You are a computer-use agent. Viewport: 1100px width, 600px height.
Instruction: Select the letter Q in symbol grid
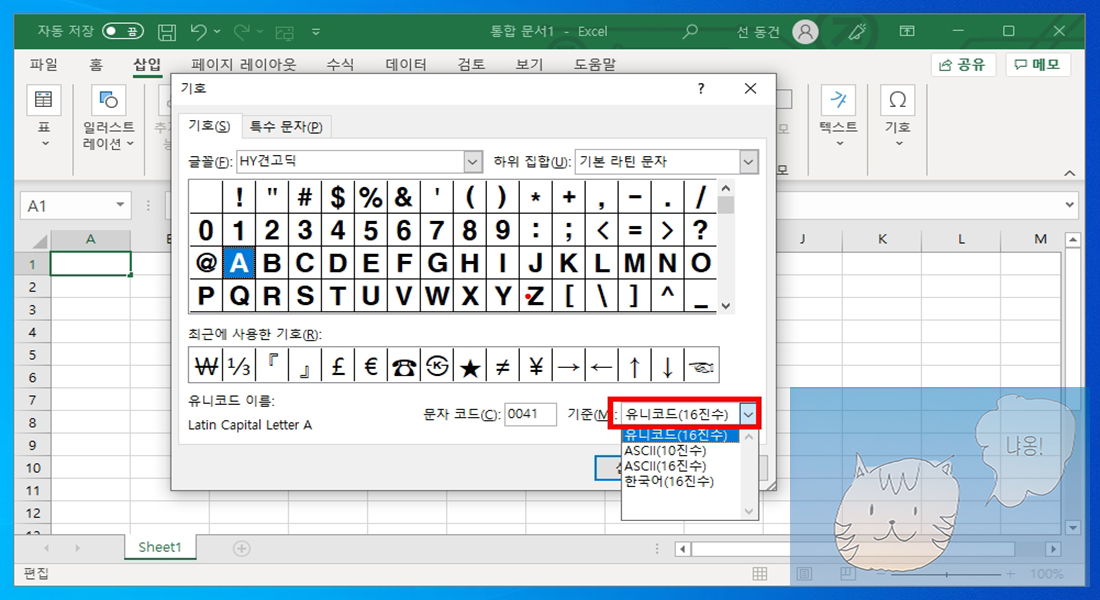[239, 296]
